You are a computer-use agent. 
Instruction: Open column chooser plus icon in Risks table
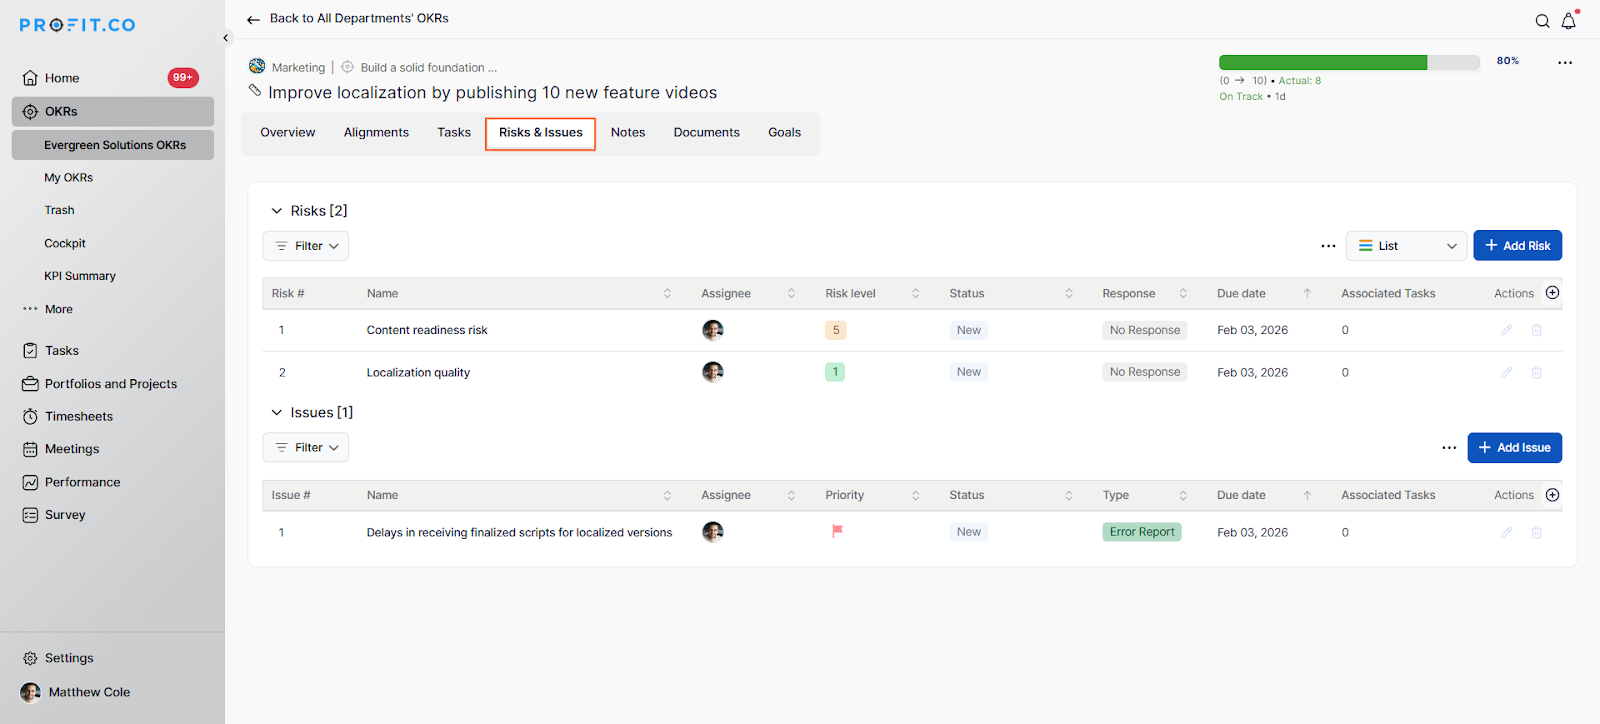(x=1552, y=293)
